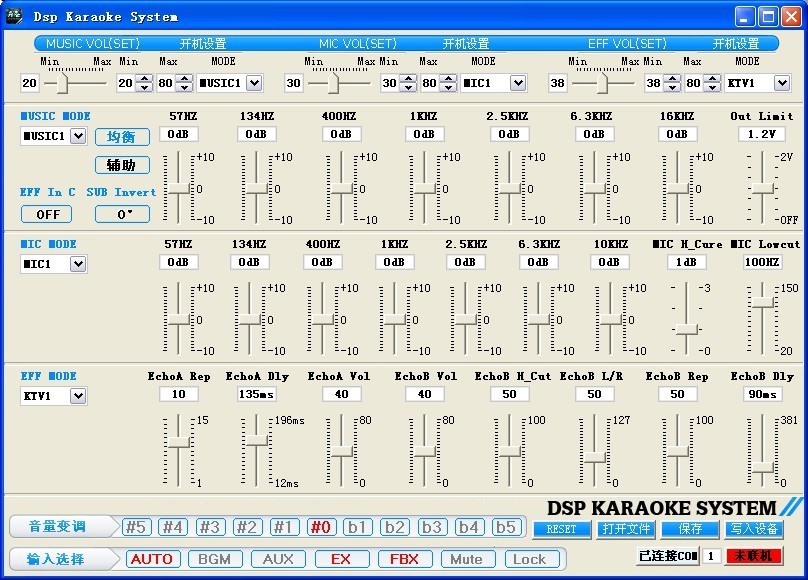The image size is (808, 580).
Task: Click the RESET button
Action: [561, 530]
